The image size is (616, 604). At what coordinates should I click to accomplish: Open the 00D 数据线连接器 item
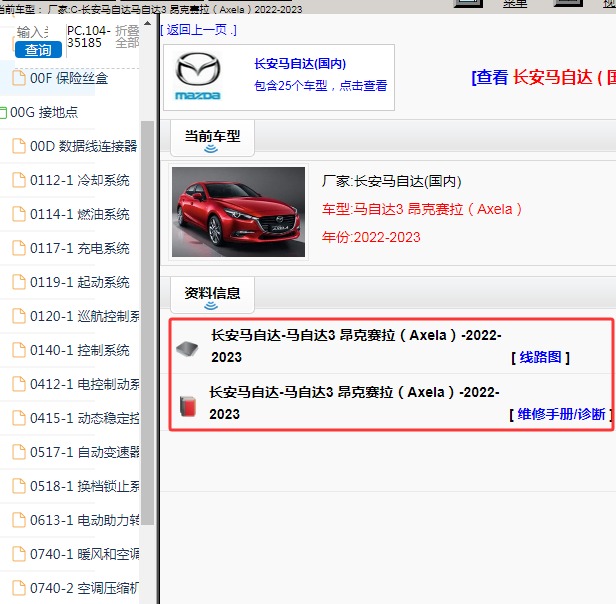click(x=83, y=146)
